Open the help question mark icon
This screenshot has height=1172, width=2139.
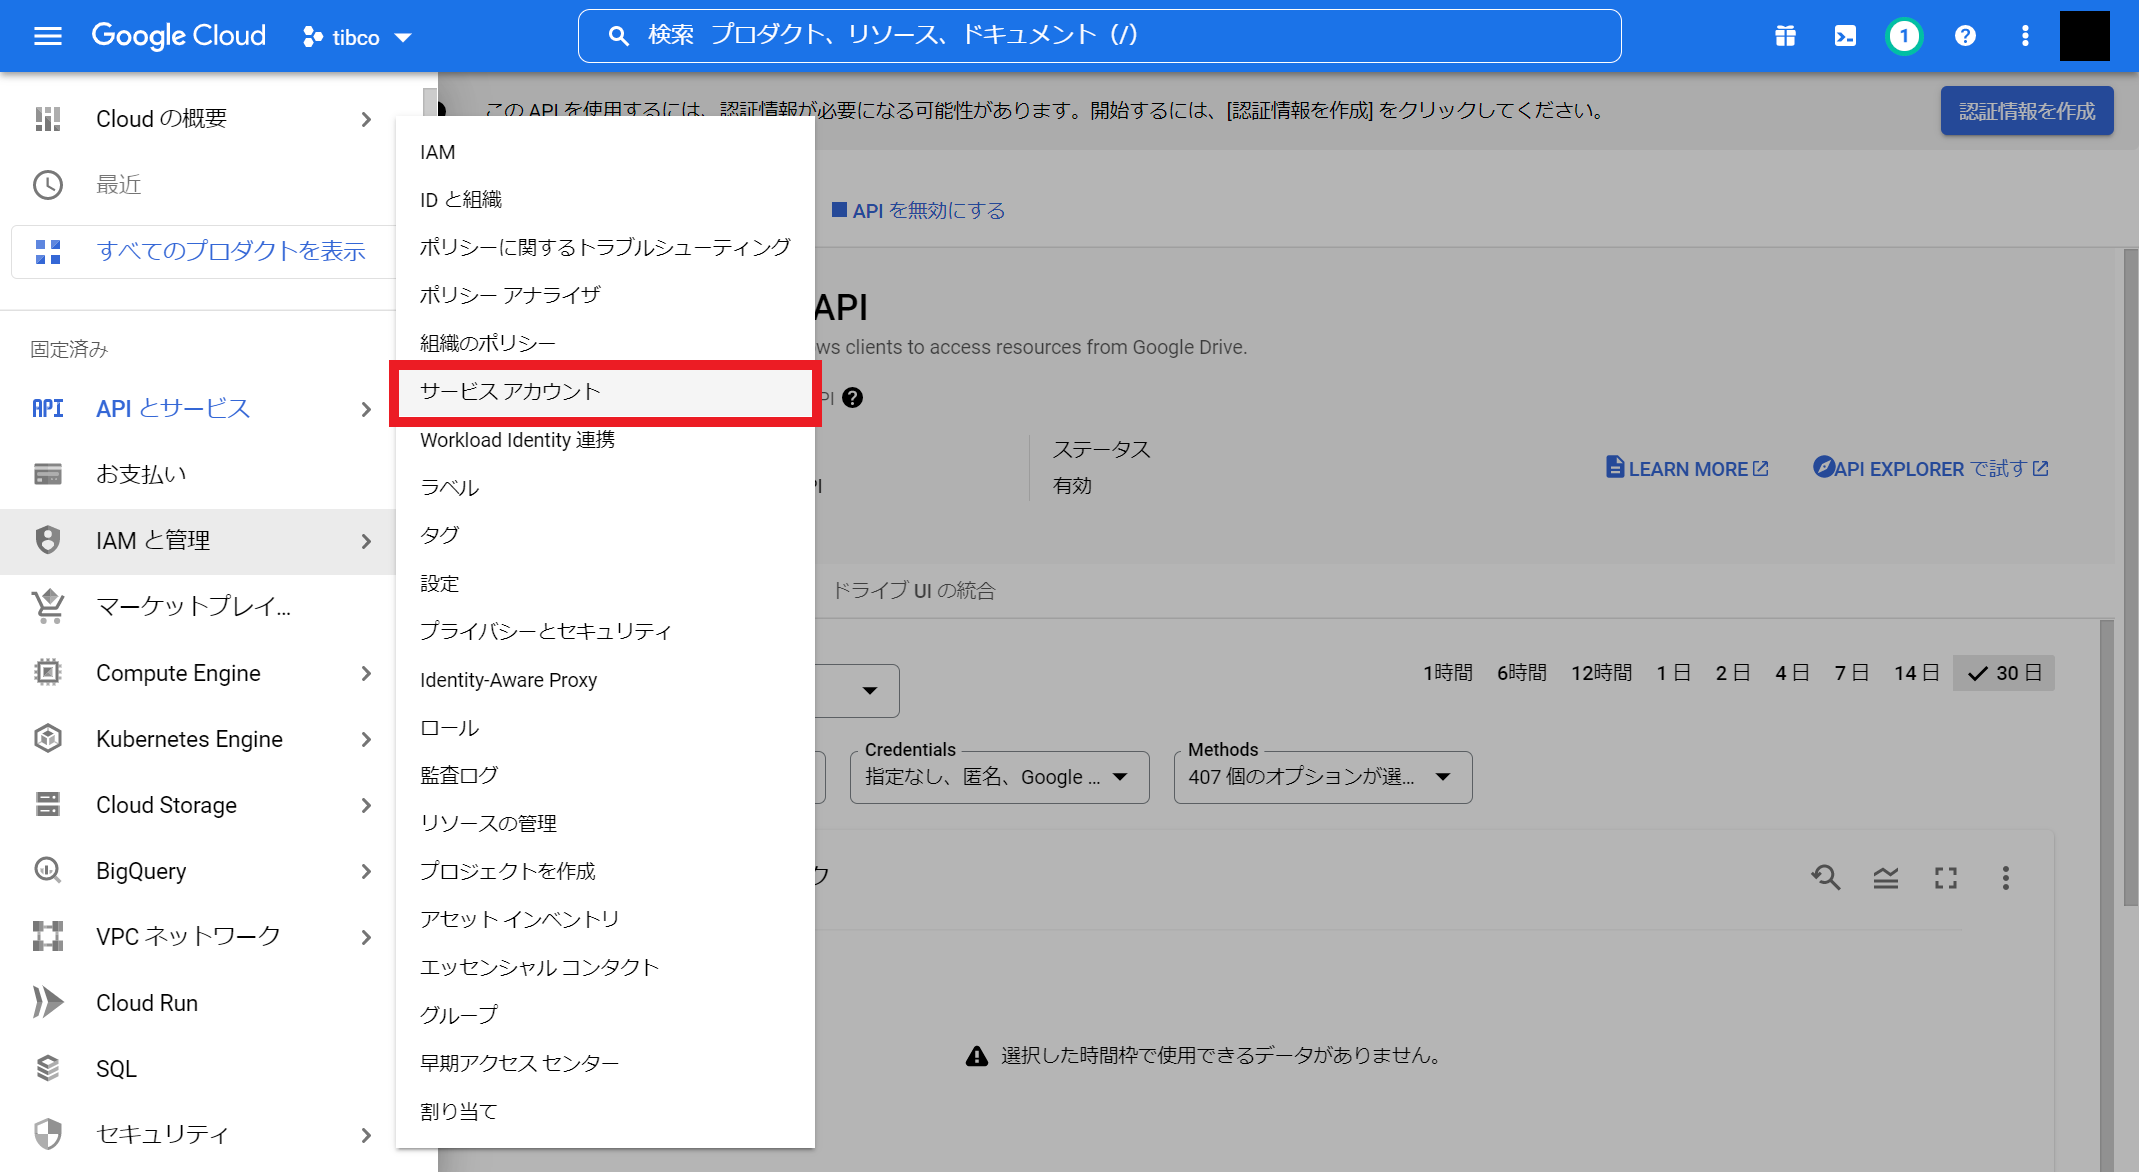pyautogui.click(x=1965, y=36)
